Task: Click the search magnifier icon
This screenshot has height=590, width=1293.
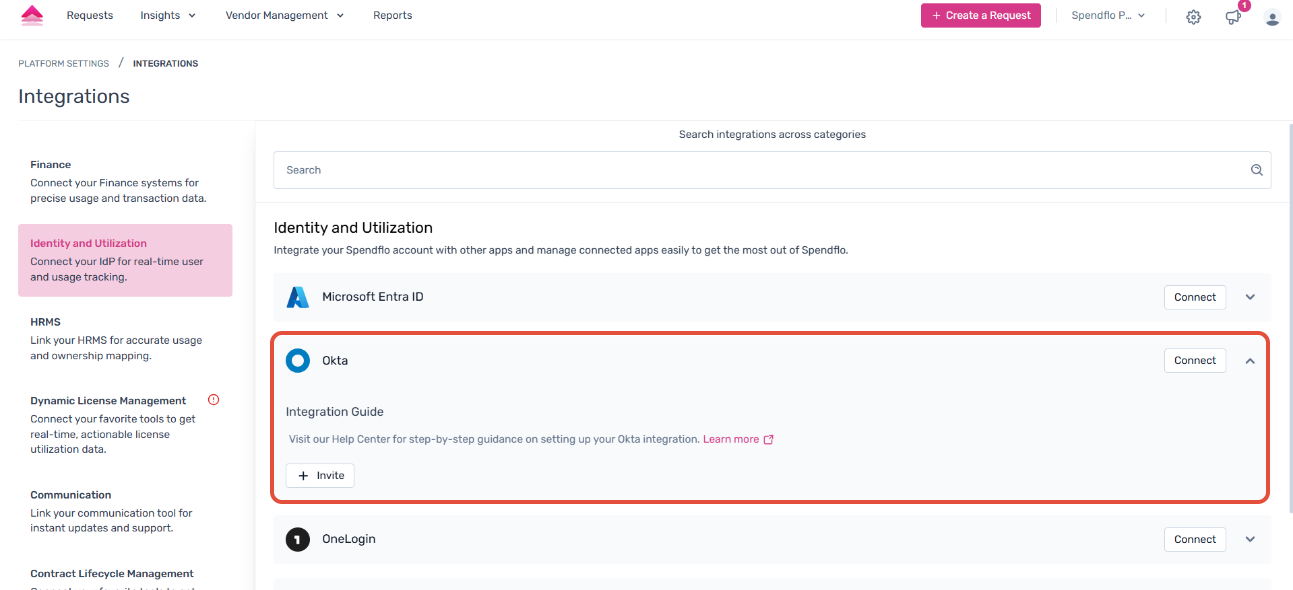Action: (1257, 170)
